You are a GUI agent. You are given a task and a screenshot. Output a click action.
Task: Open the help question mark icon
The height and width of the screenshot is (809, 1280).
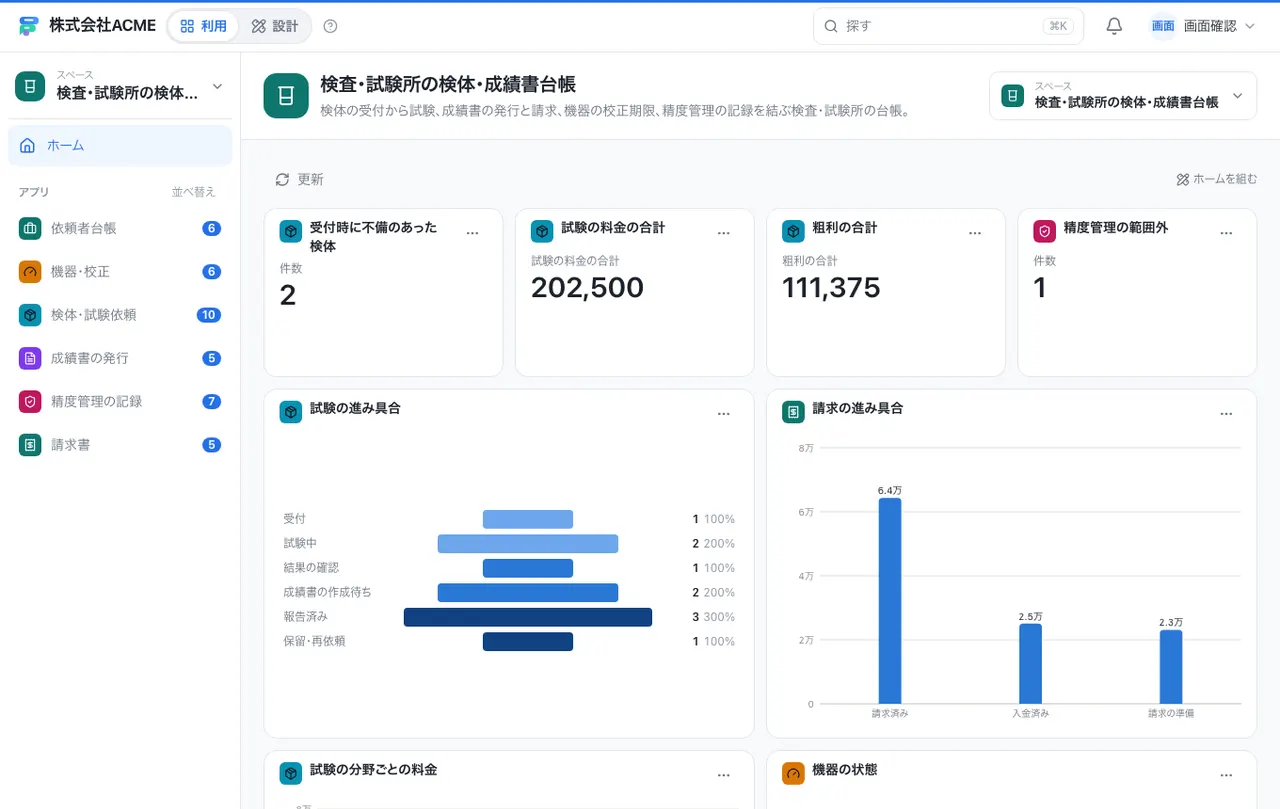(331, 26)
